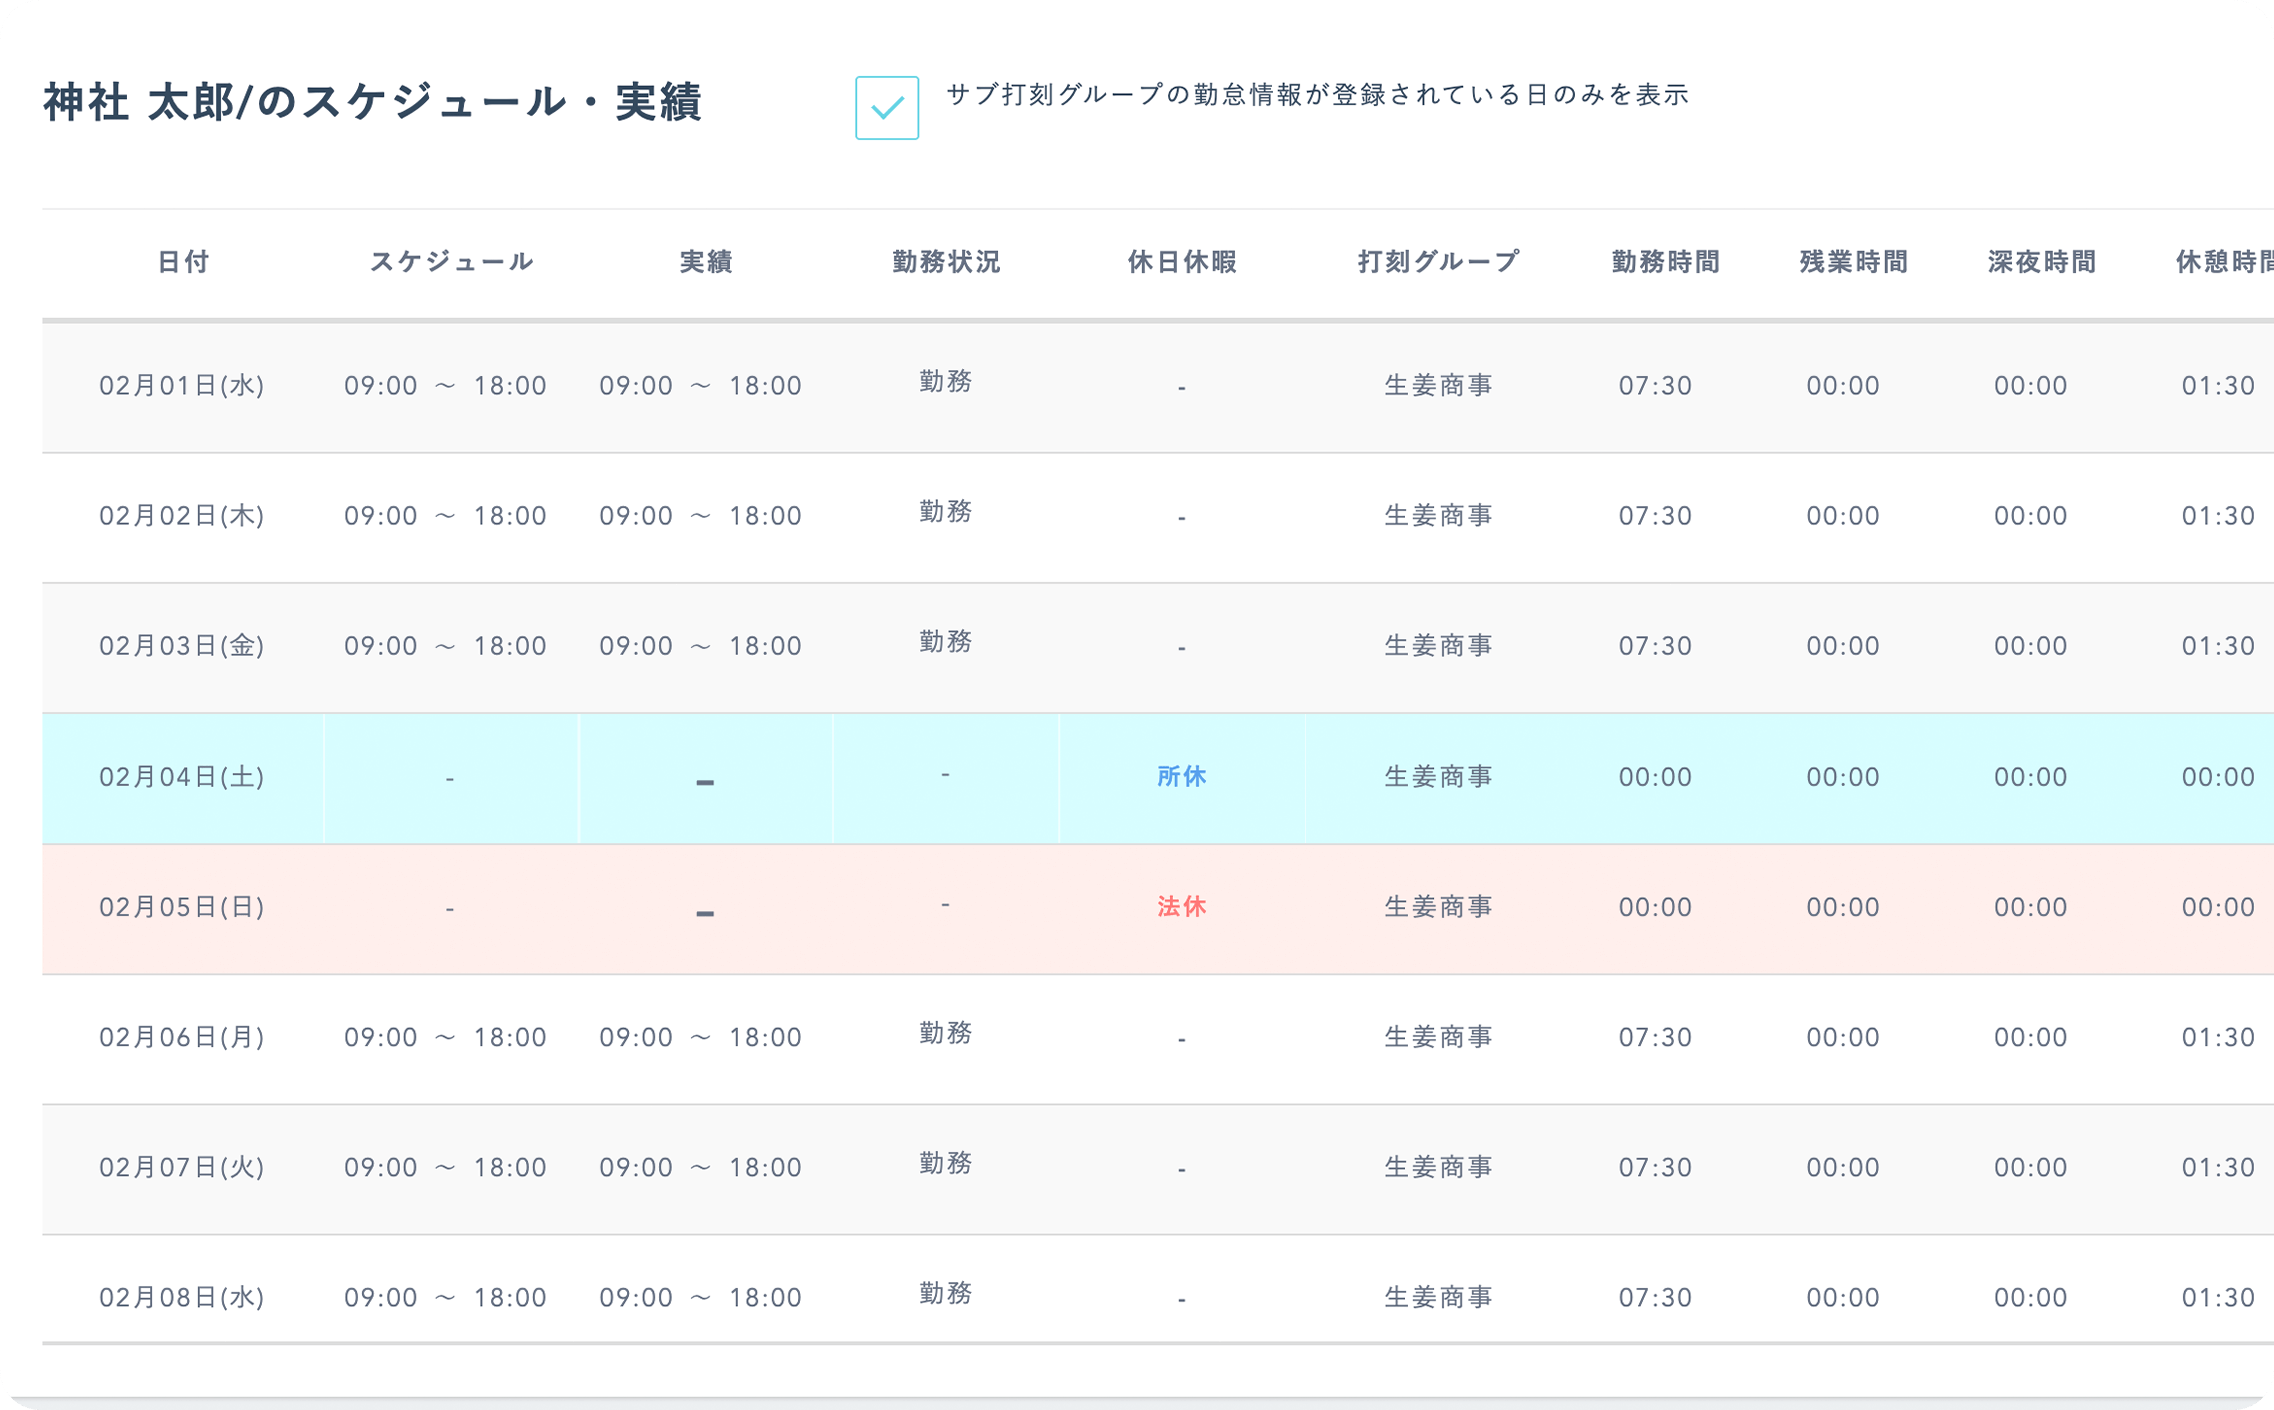
Task: Click 生姜商事 group on 02月05日 row
Action: (1438, 907)
